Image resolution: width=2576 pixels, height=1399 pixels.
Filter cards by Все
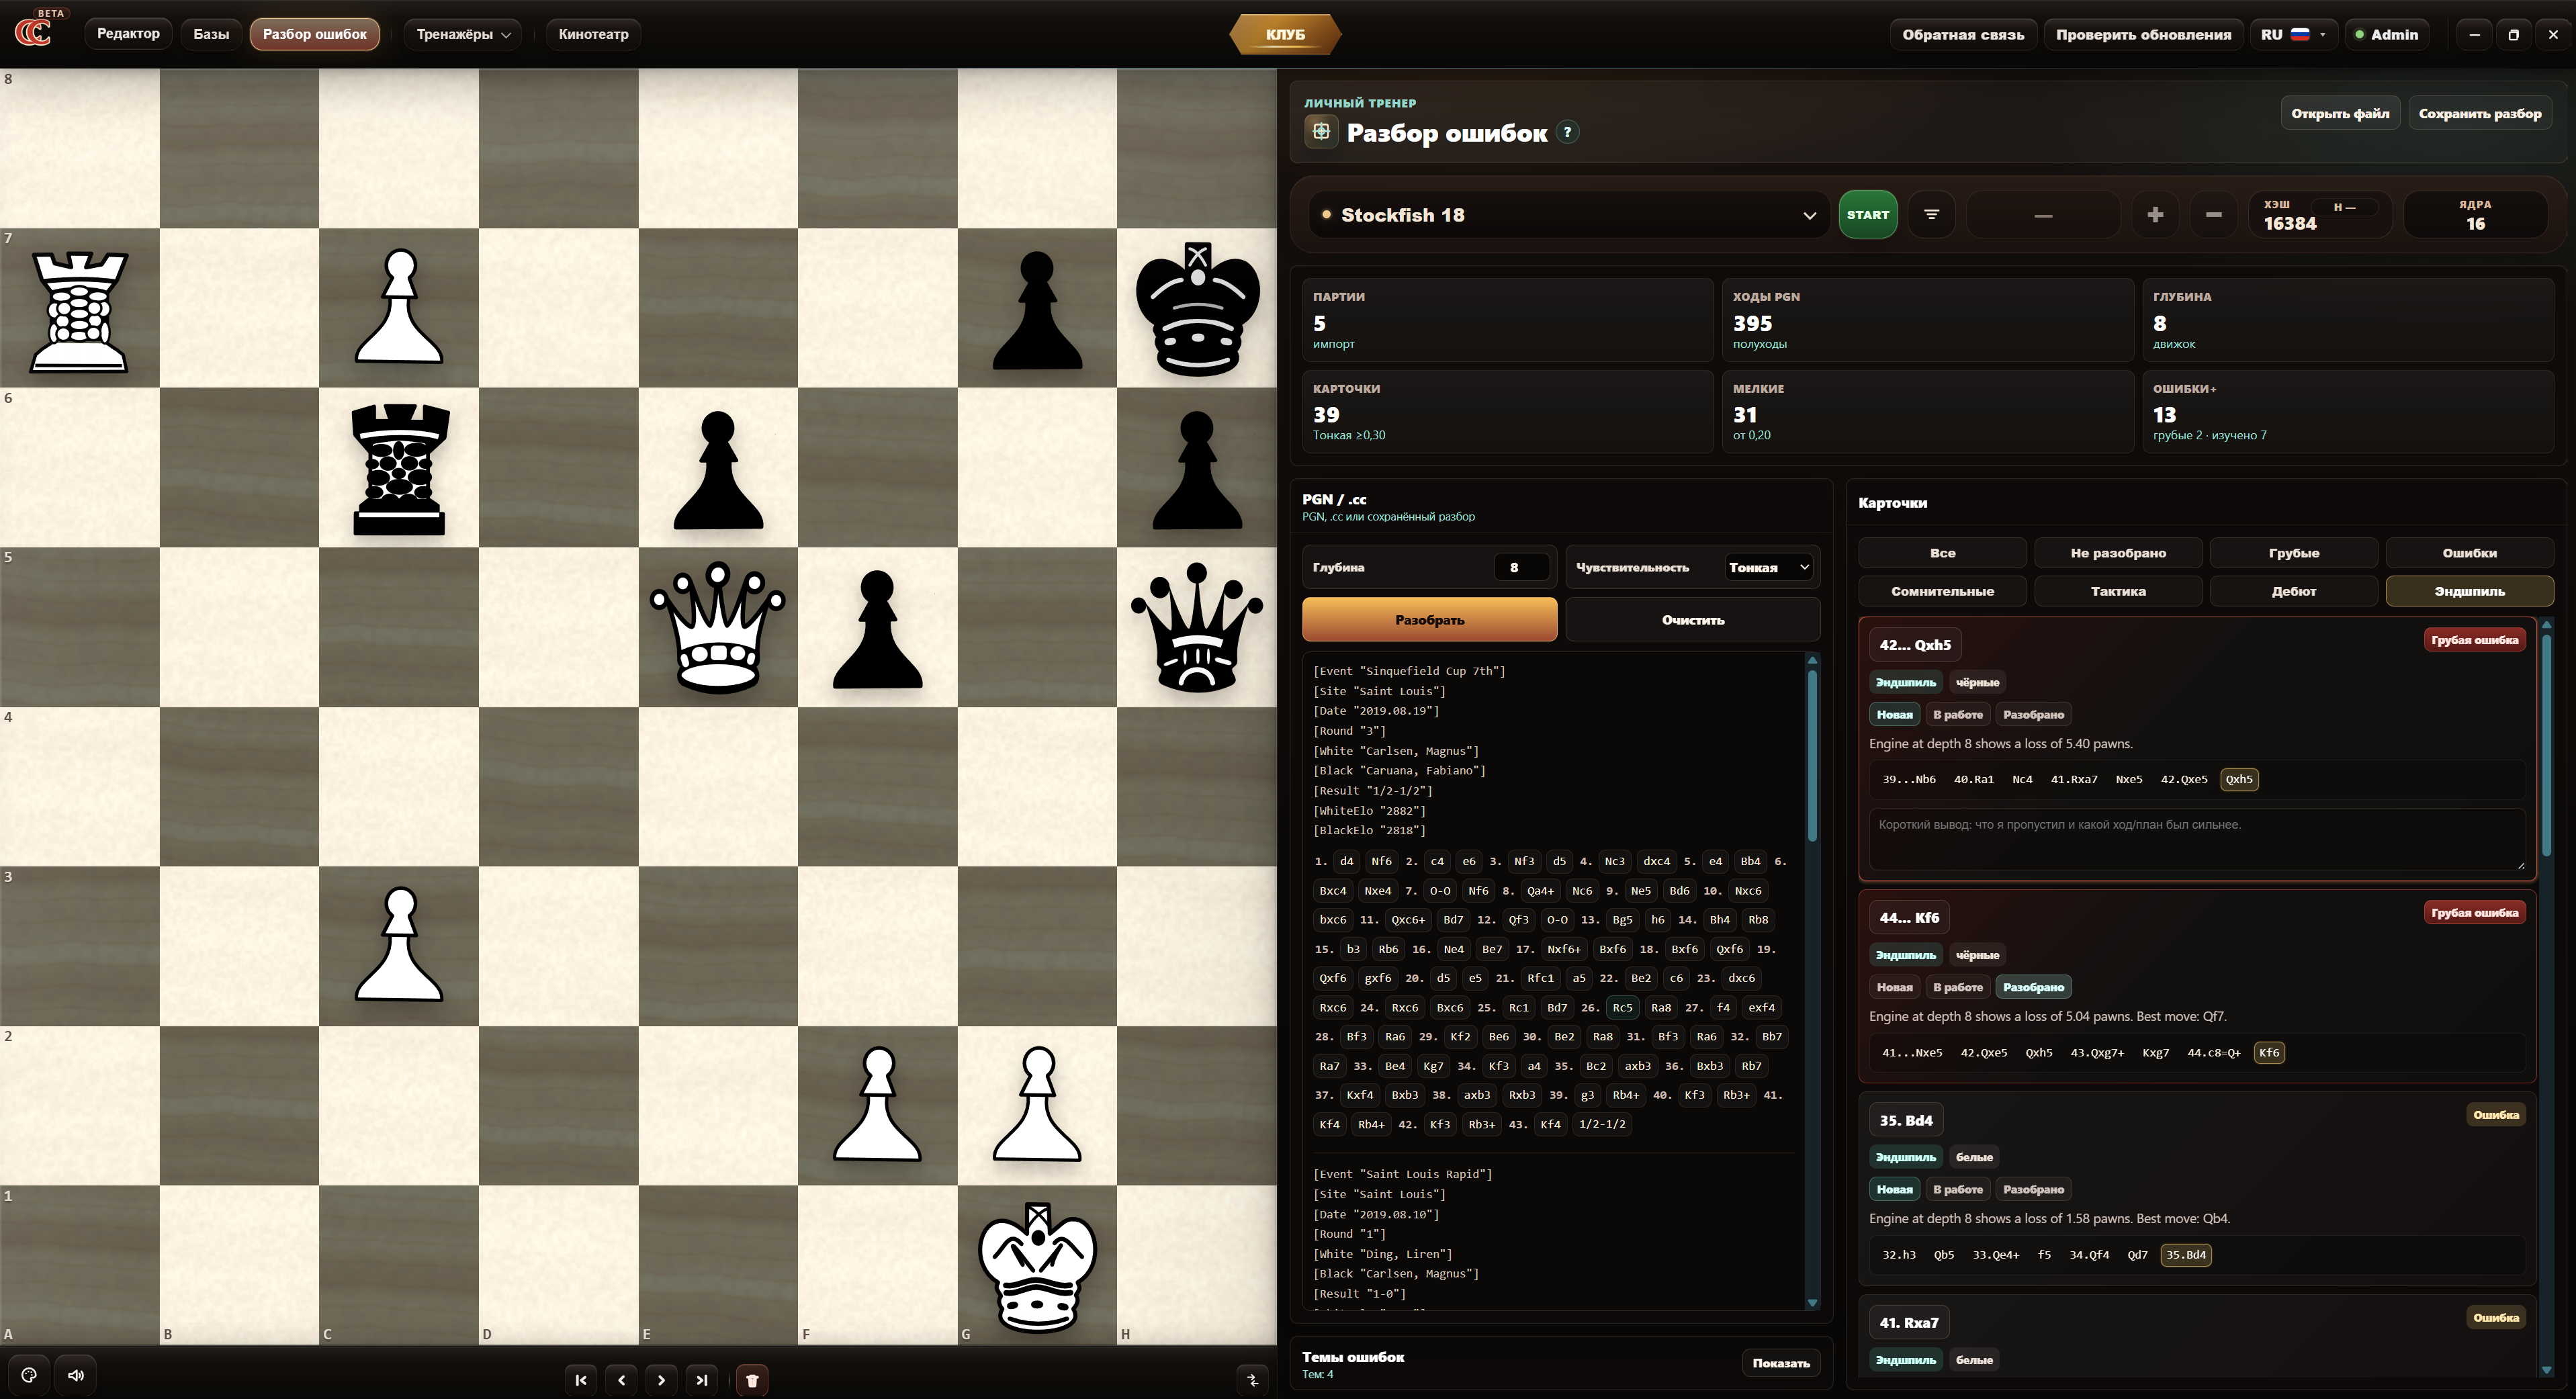click(1942, 553)
